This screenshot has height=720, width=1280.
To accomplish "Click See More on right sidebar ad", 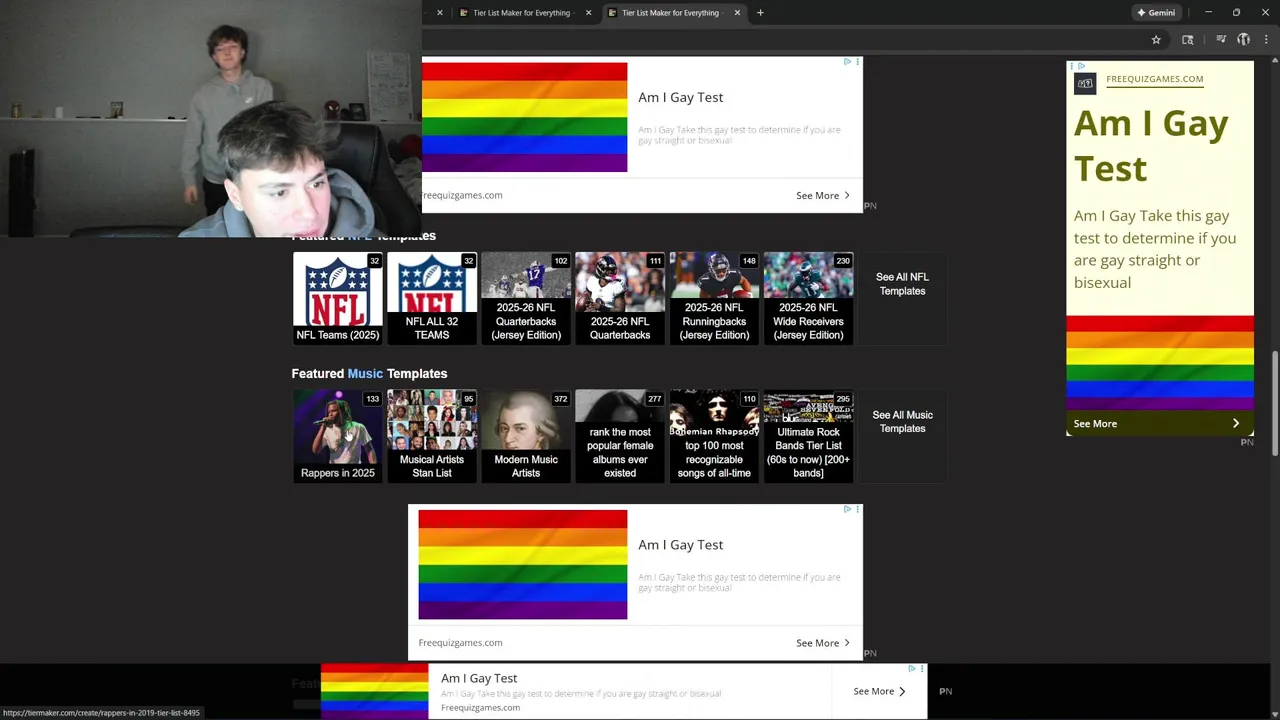I will (1160, 424).
